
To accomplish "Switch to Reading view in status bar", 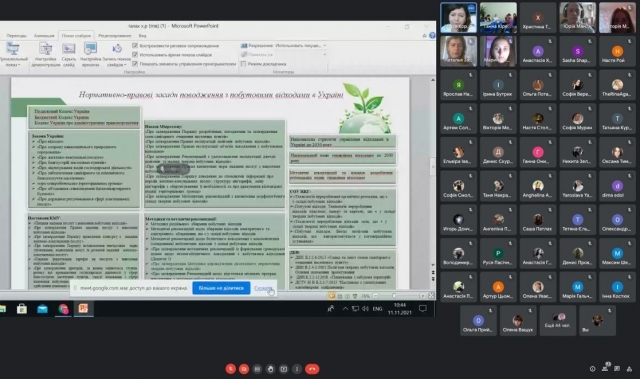I will point(347,295).
